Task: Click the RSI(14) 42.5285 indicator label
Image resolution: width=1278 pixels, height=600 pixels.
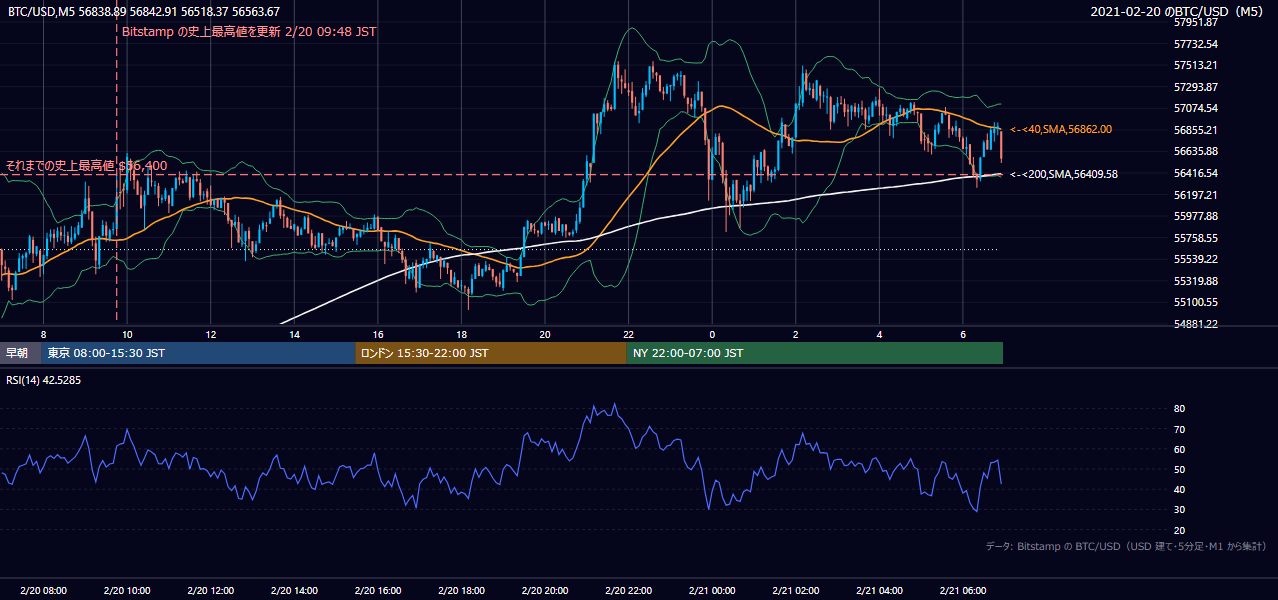Action: [x=43, y=380]
